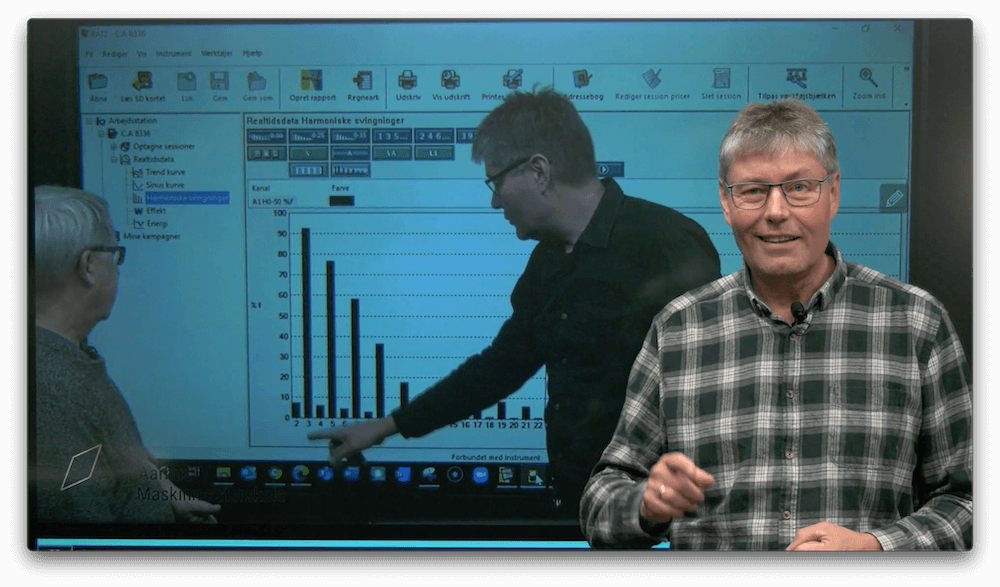Select Sinus kurve in the tree
1000x587 pixels.
click(165, 185)
